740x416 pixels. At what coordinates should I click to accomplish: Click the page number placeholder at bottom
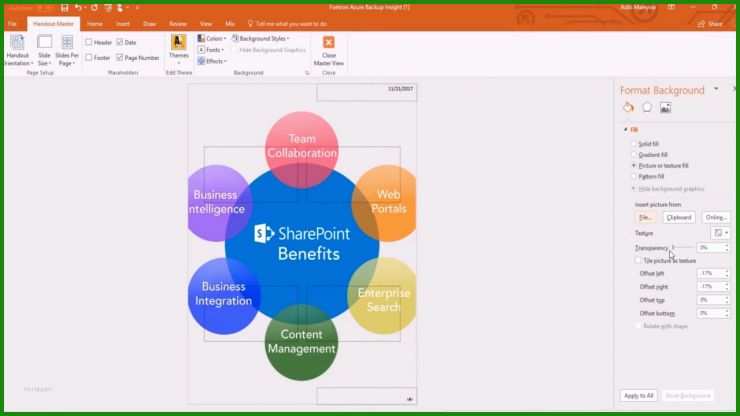coord(367,396)
